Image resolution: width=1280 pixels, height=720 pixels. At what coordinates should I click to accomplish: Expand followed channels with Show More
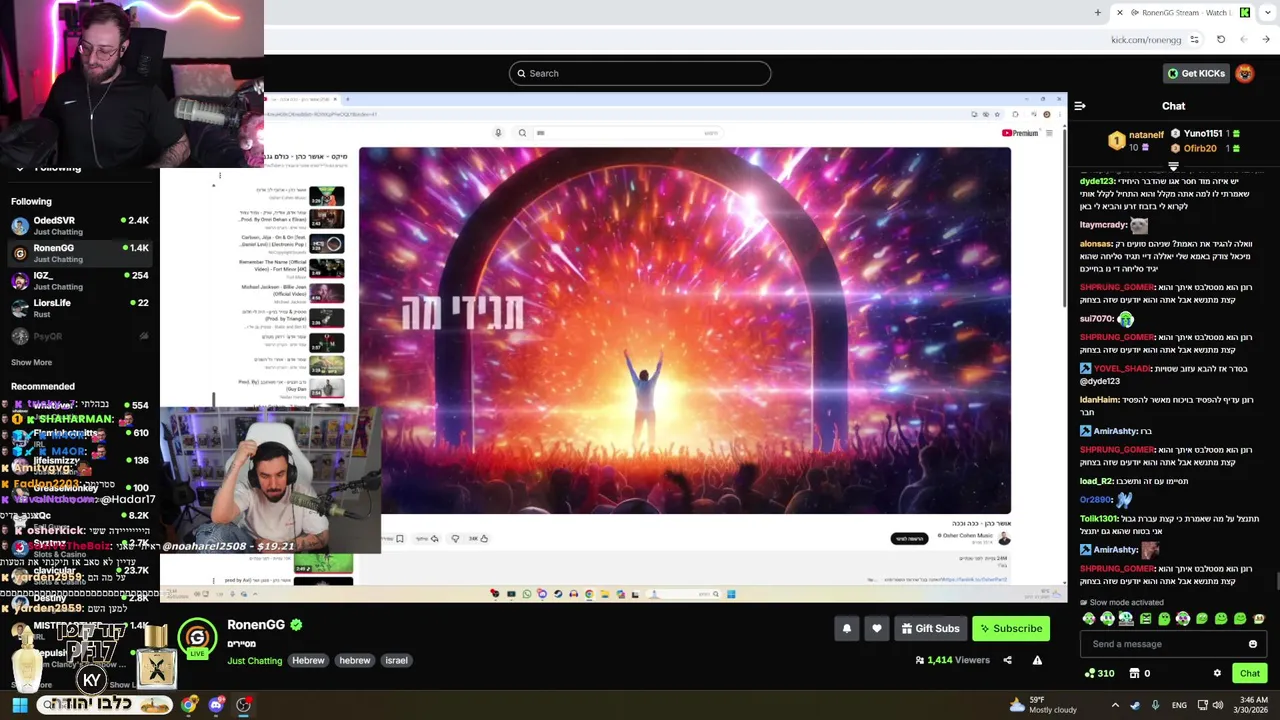31,362
